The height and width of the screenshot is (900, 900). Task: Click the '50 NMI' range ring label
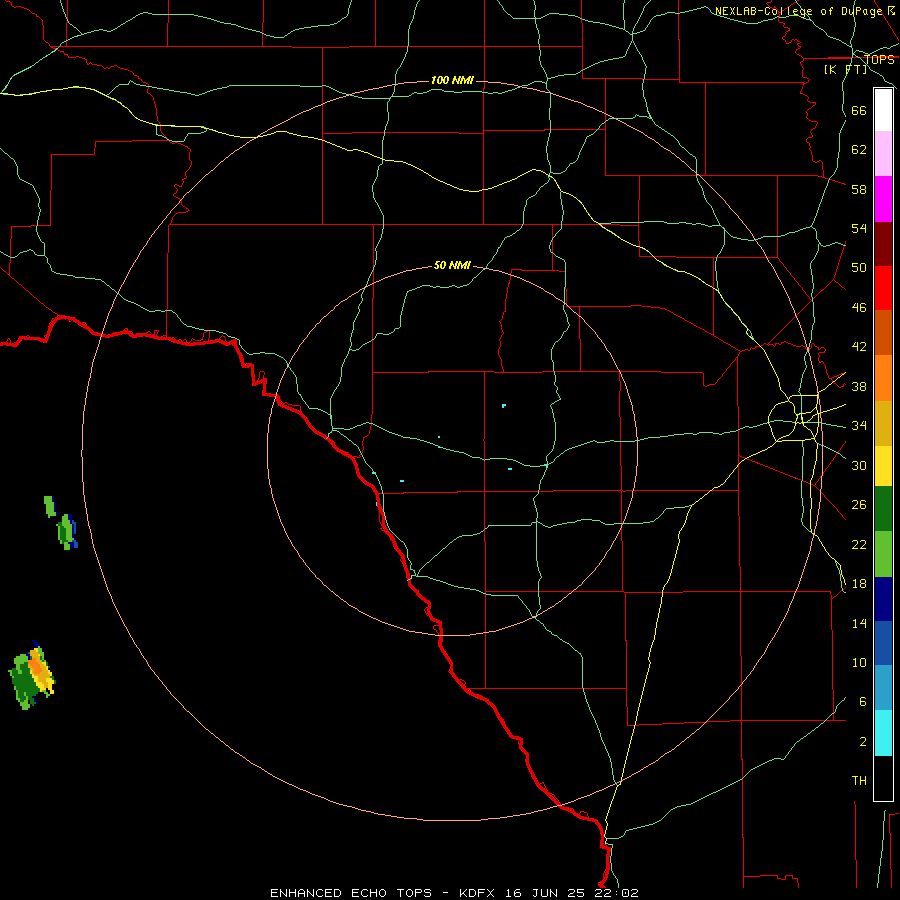coord(452,265)
